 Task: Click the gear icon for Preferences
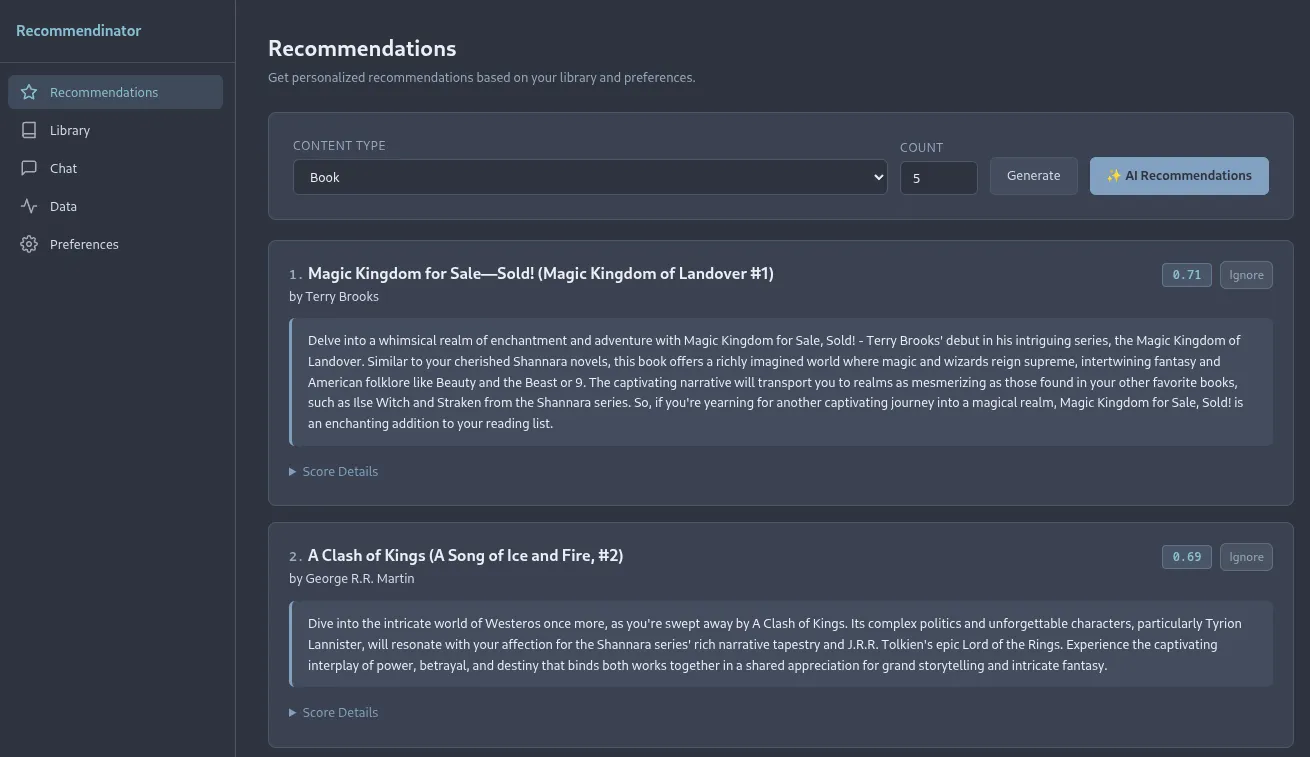[29, 244]
